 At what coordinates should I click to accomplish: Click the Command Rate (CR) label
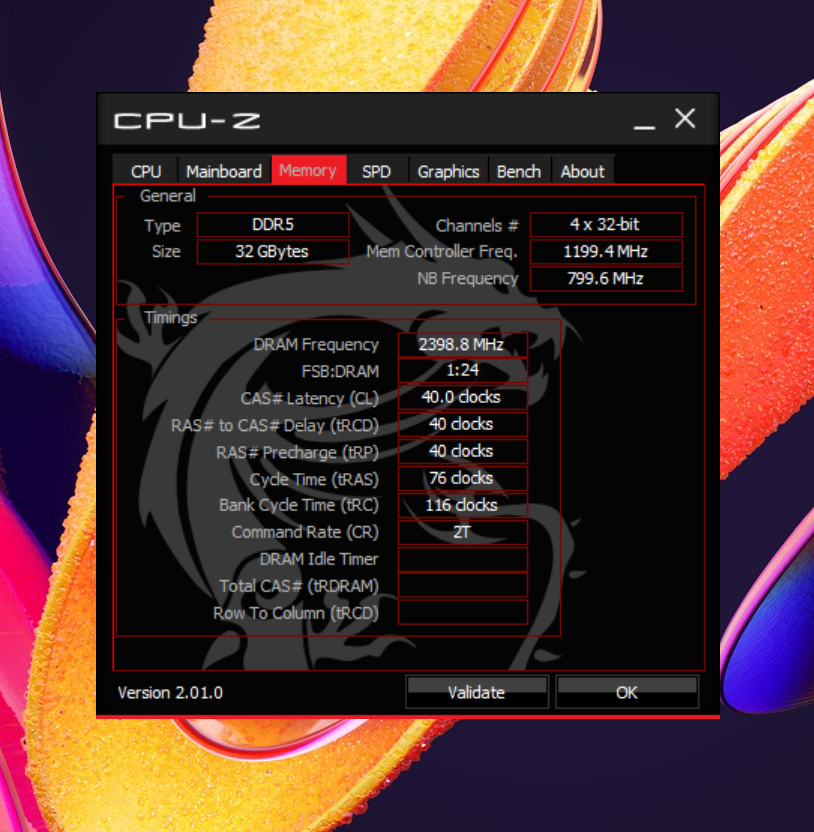[x=305, y=532]
